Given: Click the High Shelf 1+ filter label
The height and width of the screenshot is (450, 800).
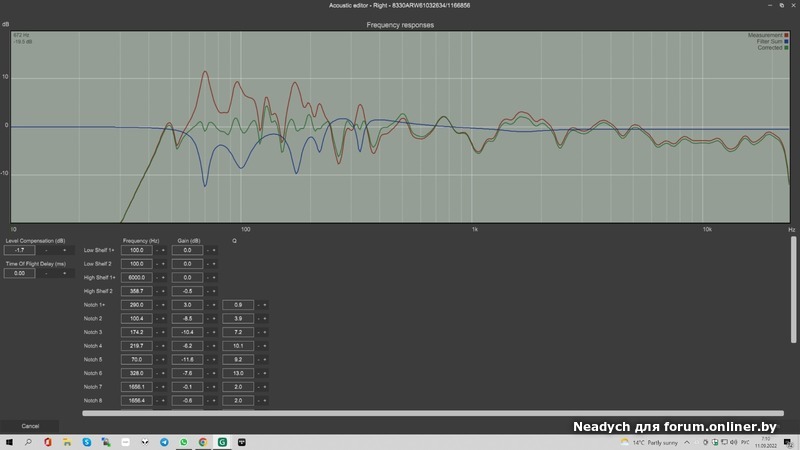Looking at the screenshot, I should tap(99, 278).
